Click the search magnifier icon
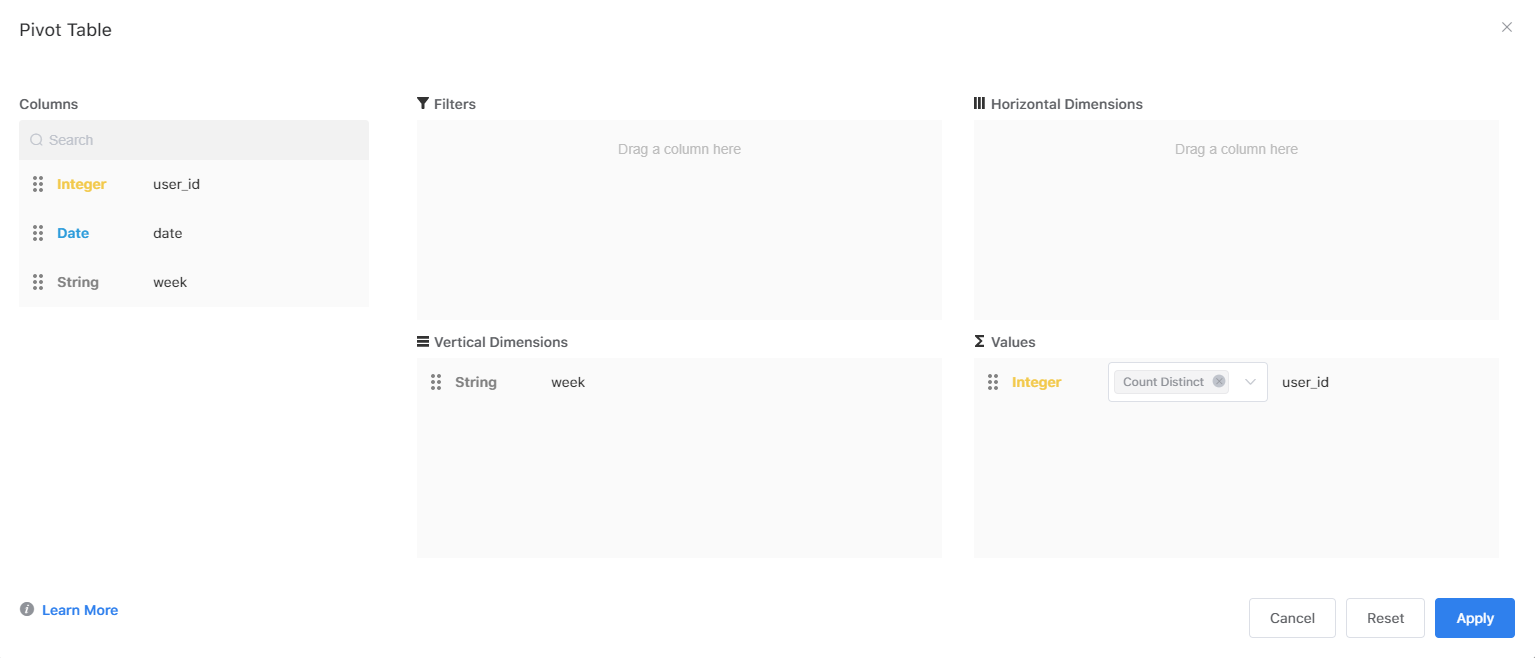1535x658 pixels. click(x=36, y=139)
